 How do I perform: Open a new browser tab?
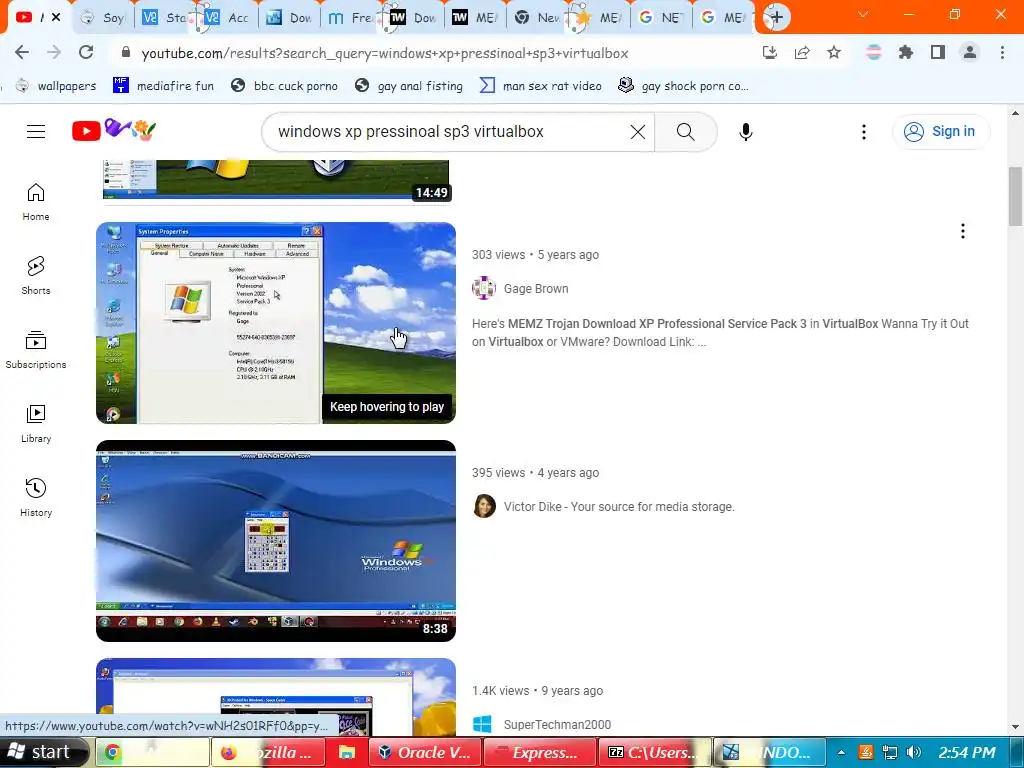776,17
